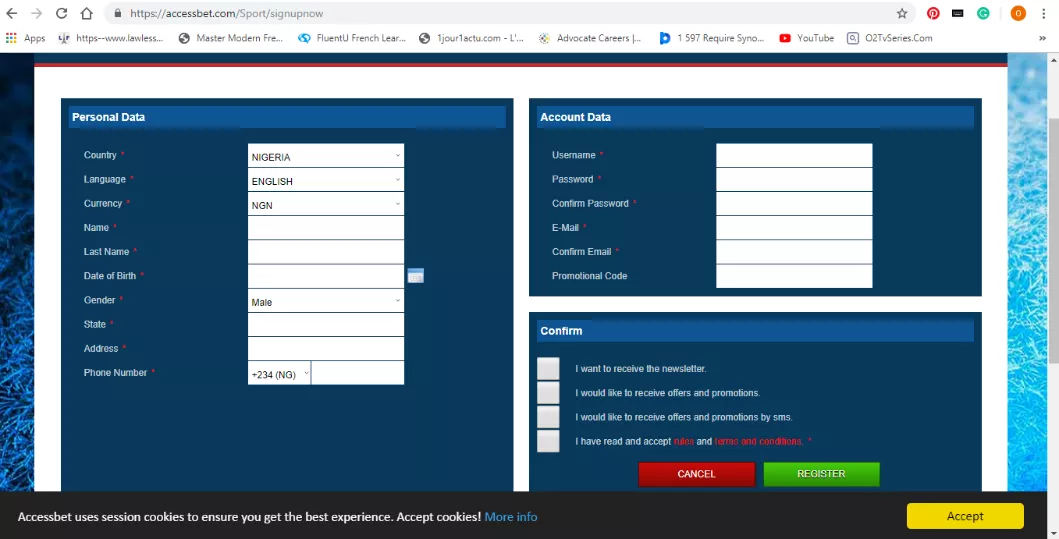Image resolution: width=1059 pixels, height=539 pixels.
Task: Tick the offers and promotions checkbox
Action: click(548, 393)
